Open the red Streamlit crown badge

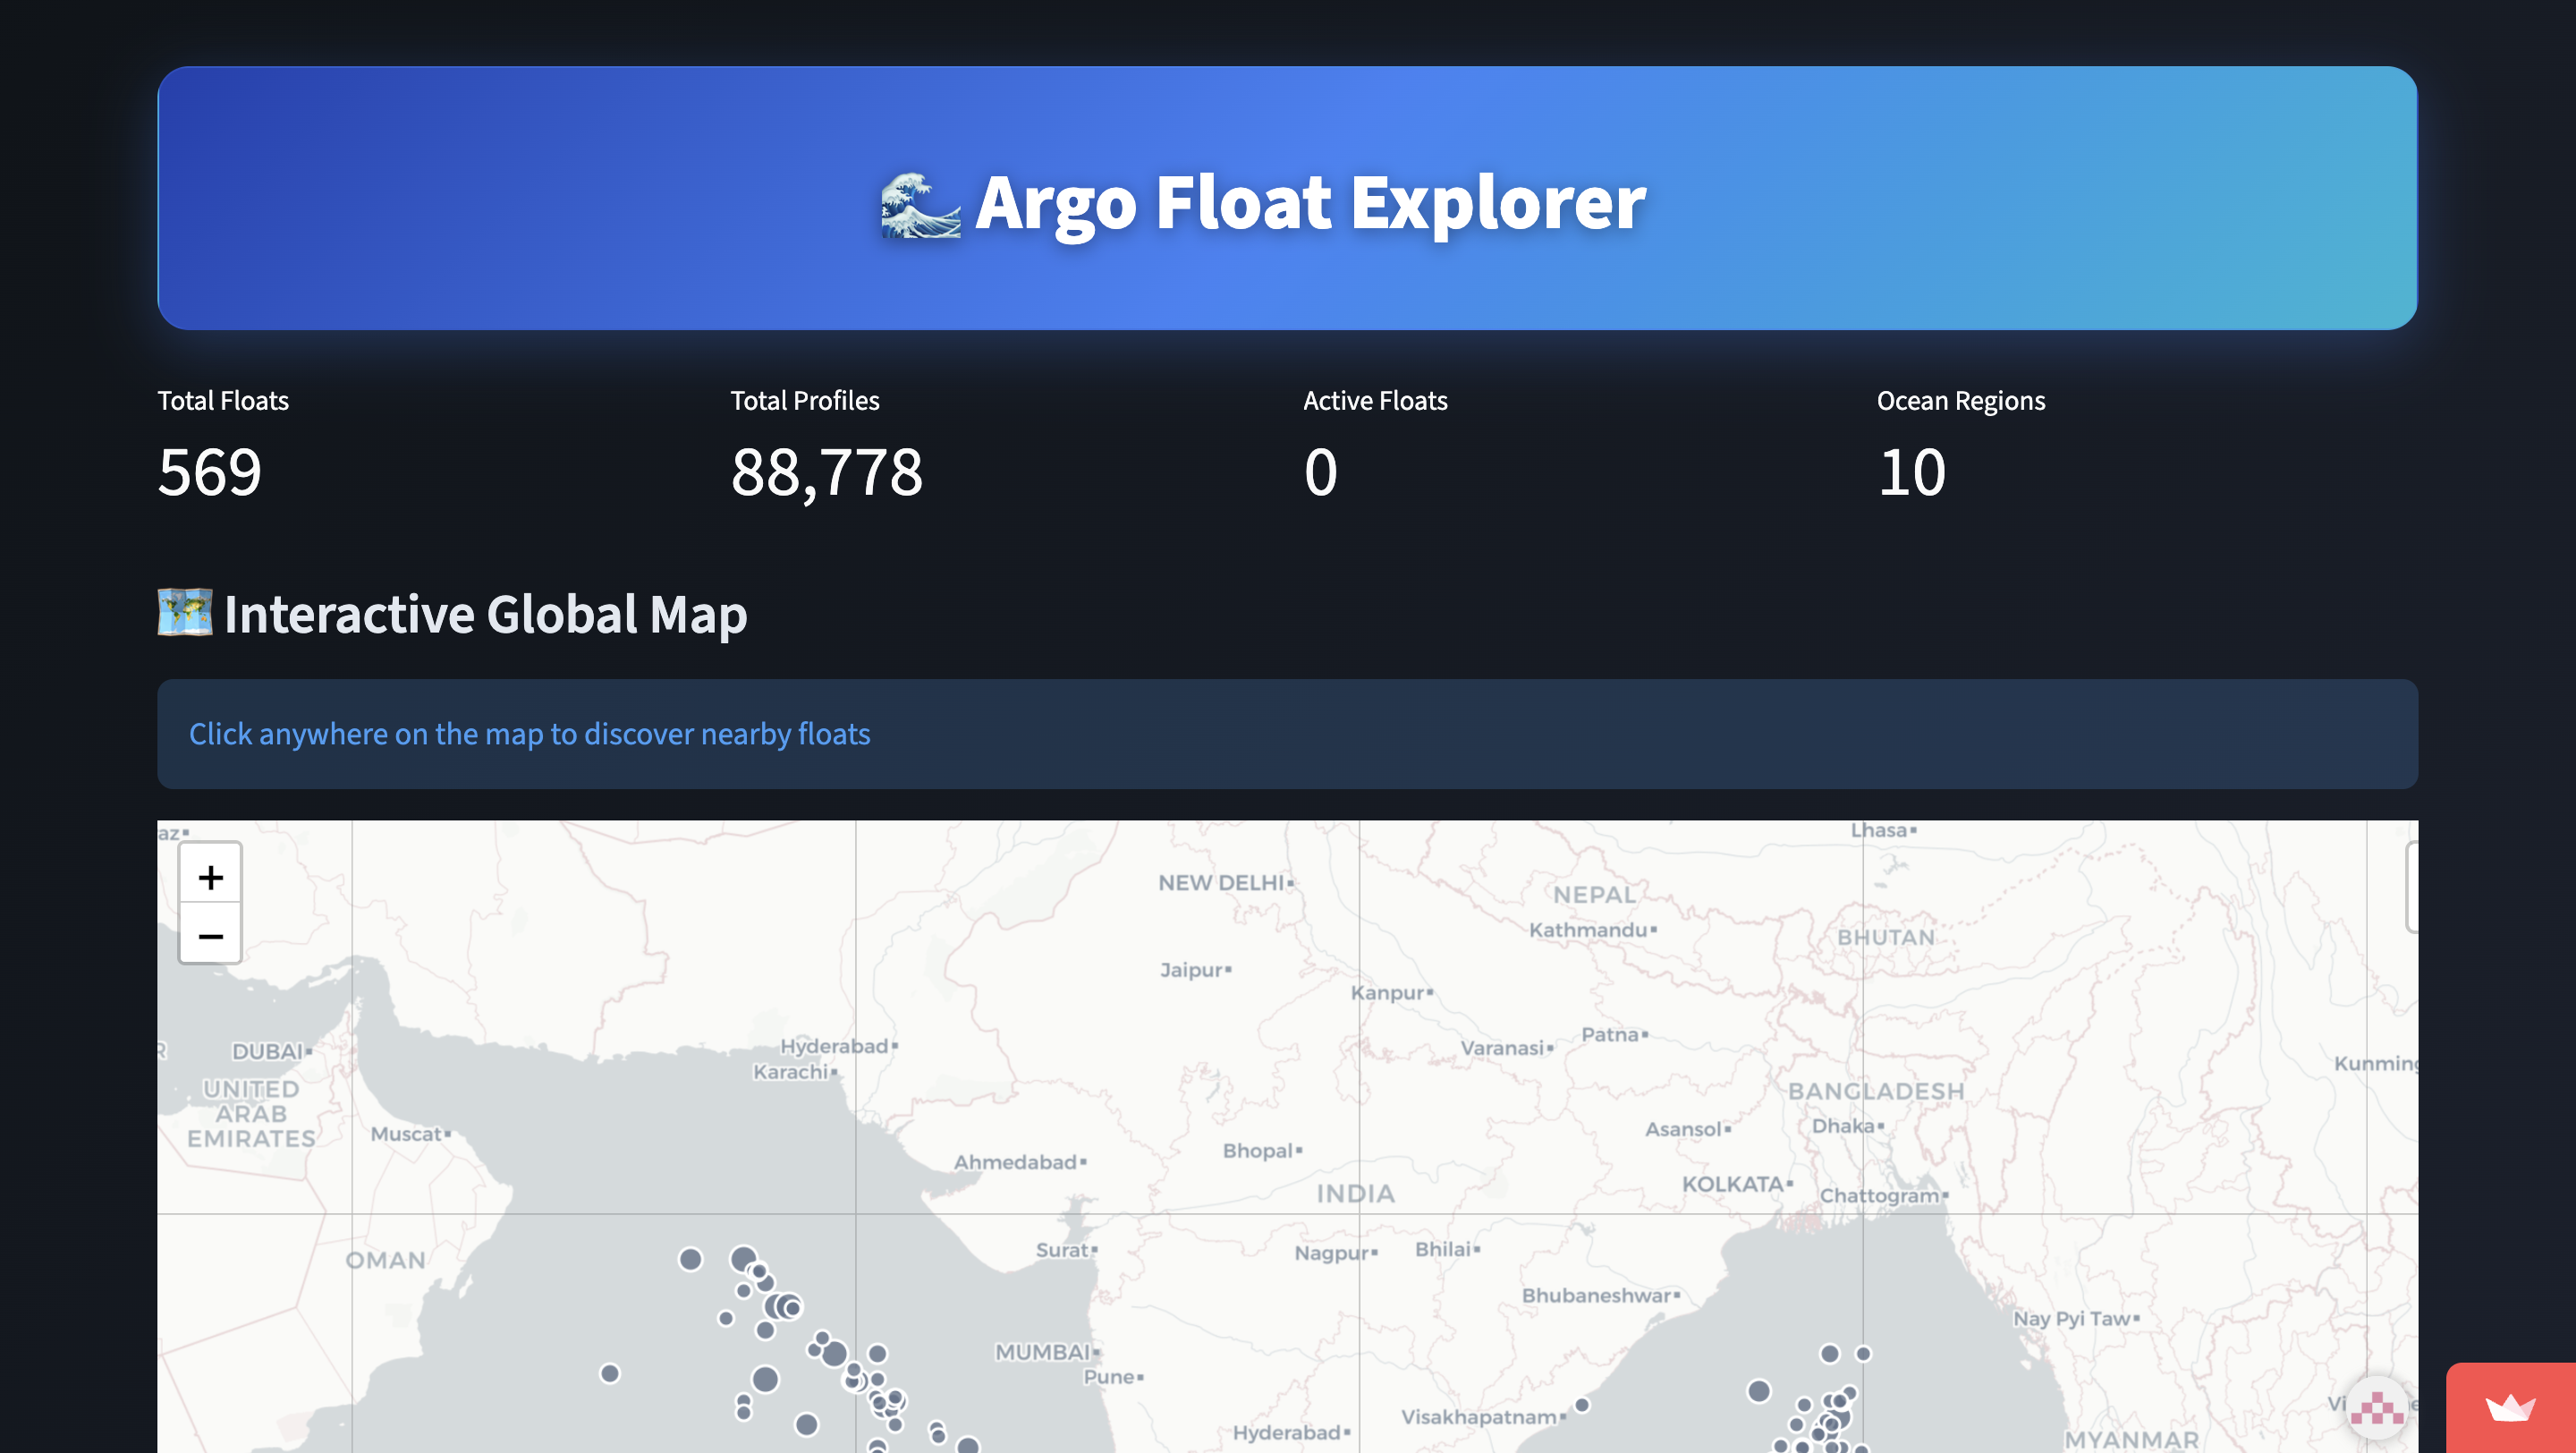(2510, 1408)
